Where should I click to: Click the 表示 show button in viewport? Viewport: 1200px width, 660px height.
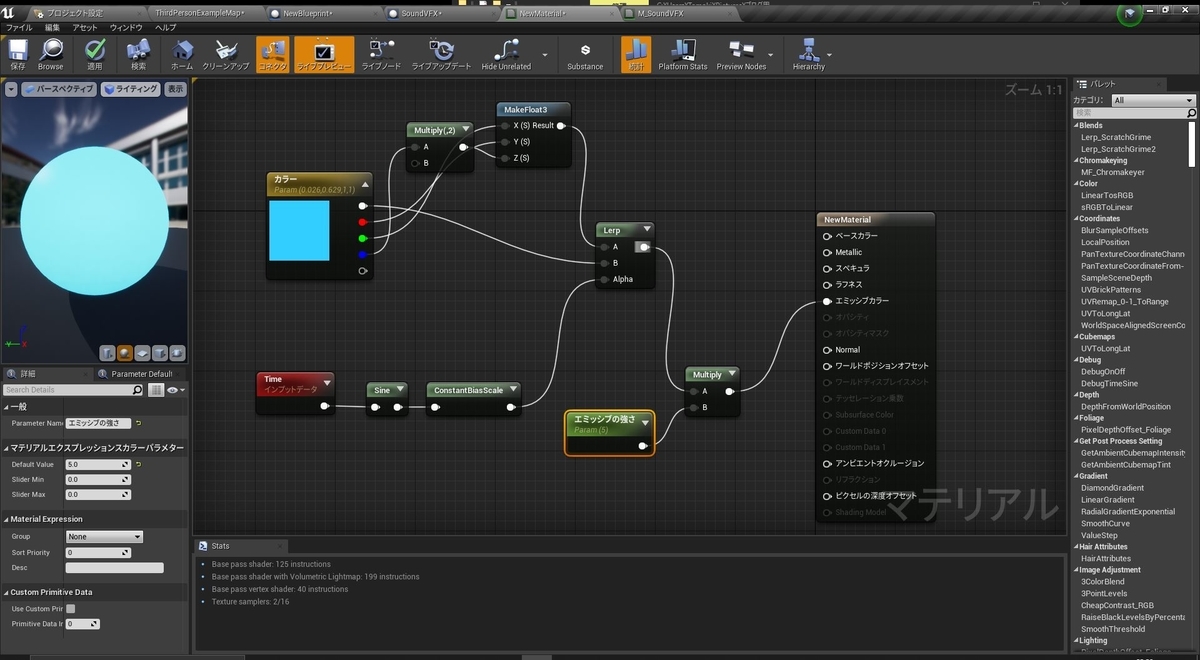coord(175,89)
